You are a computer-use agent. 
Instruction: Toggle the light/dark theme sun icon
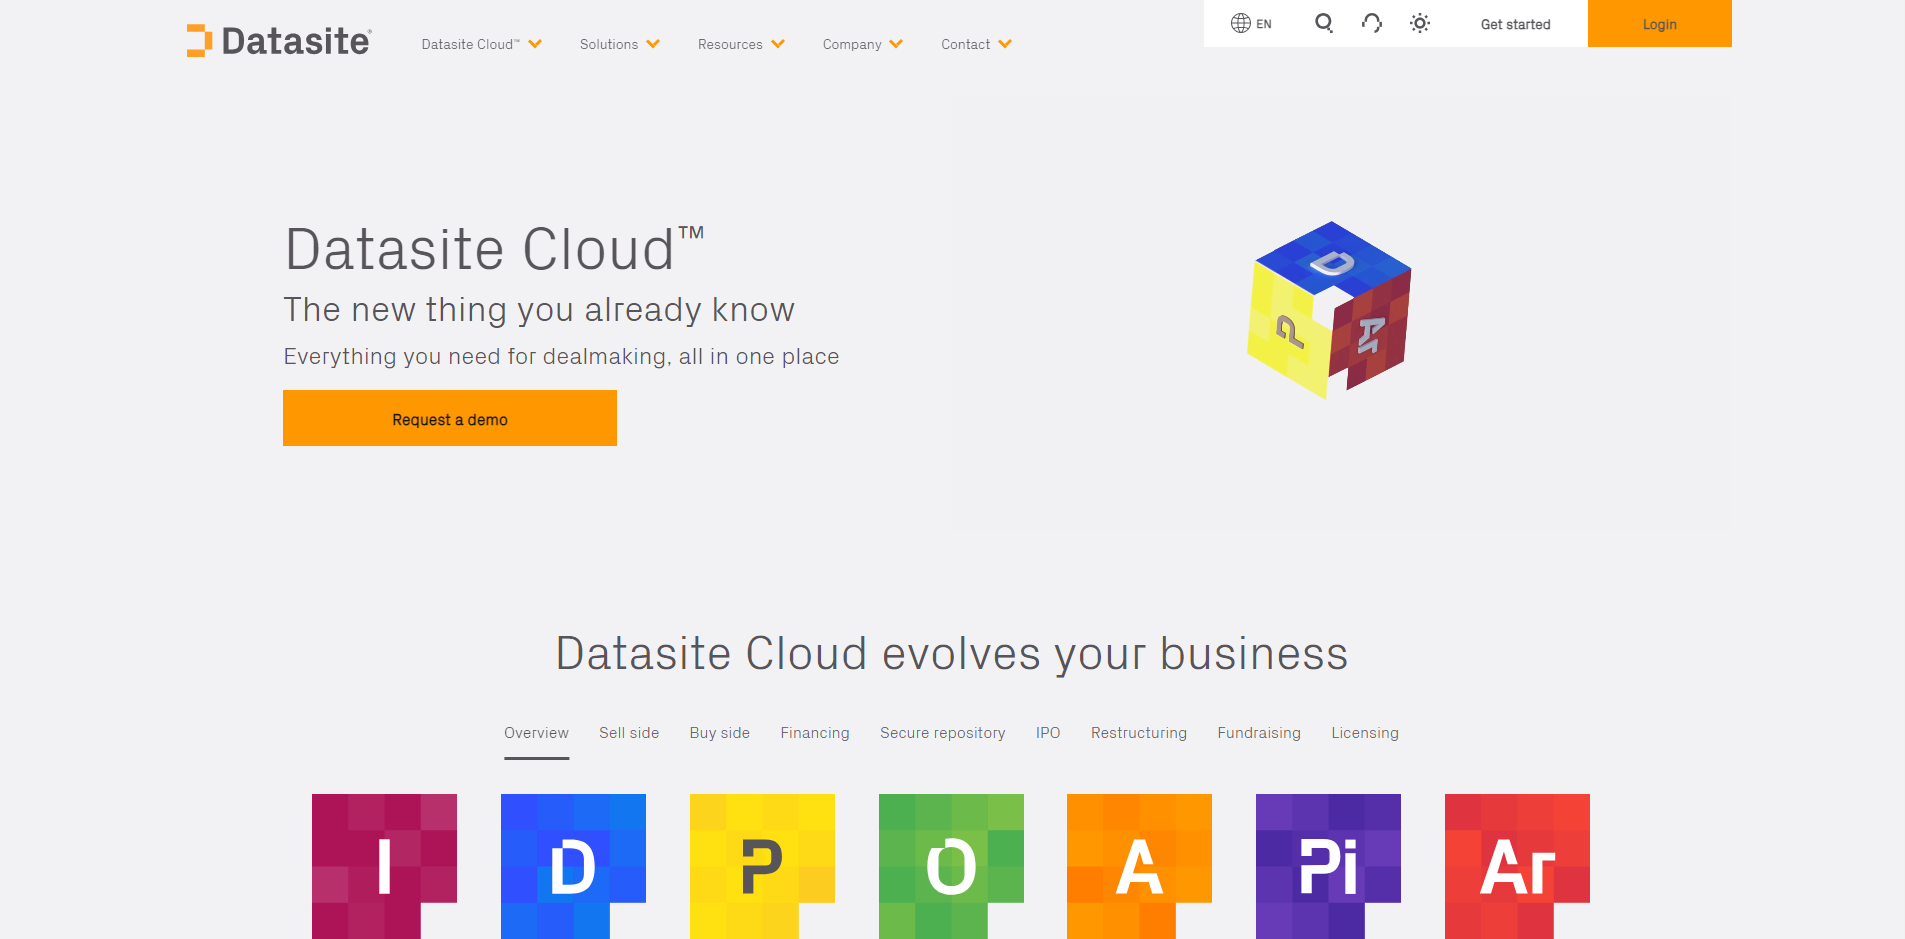point(1420,23)
